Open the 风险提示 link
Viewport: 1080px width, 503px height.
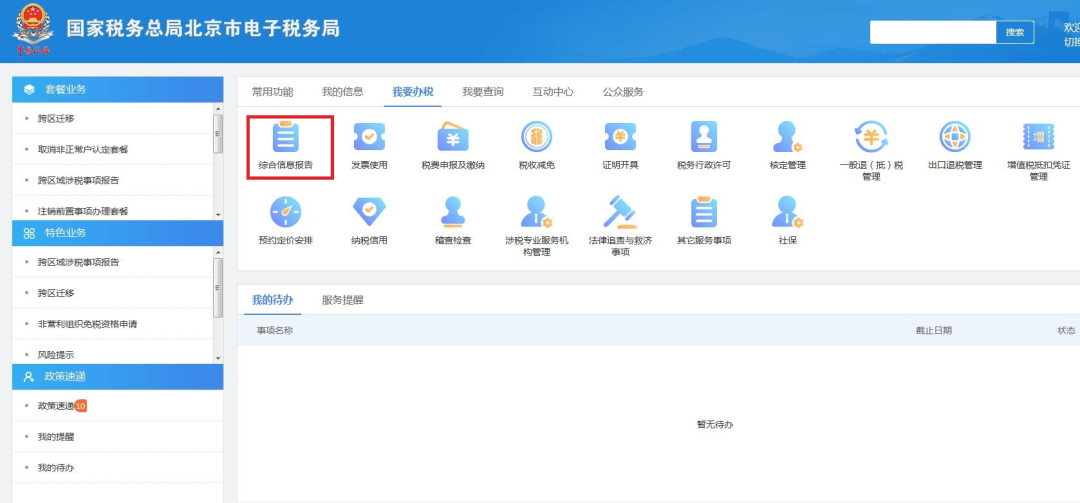point(56,355)
